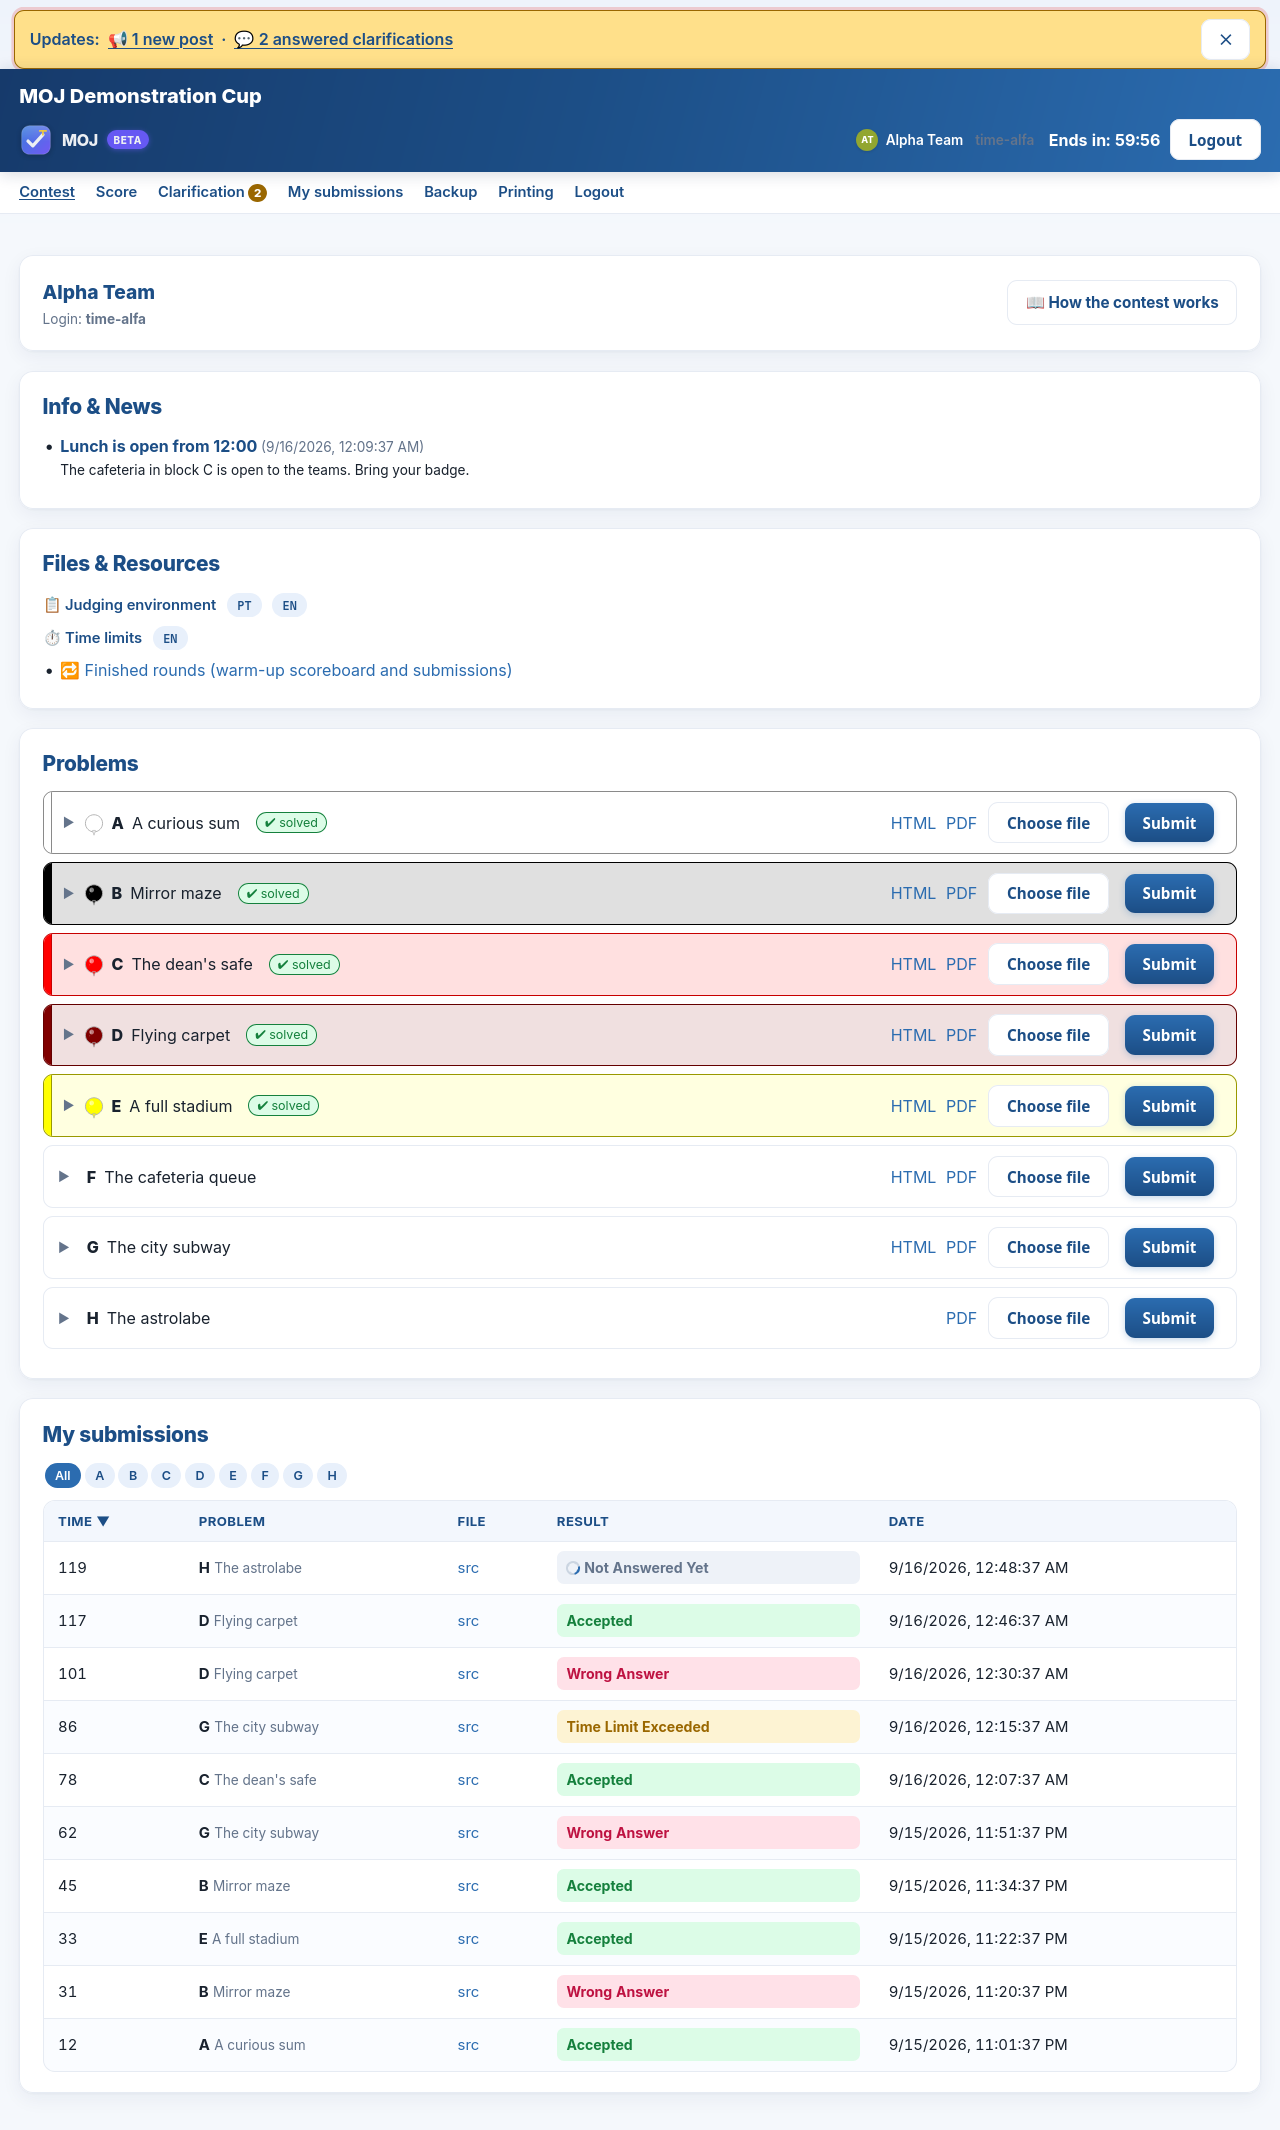
Task: Dismiss the yellow updates banner
Action: tap(1225, 40)
